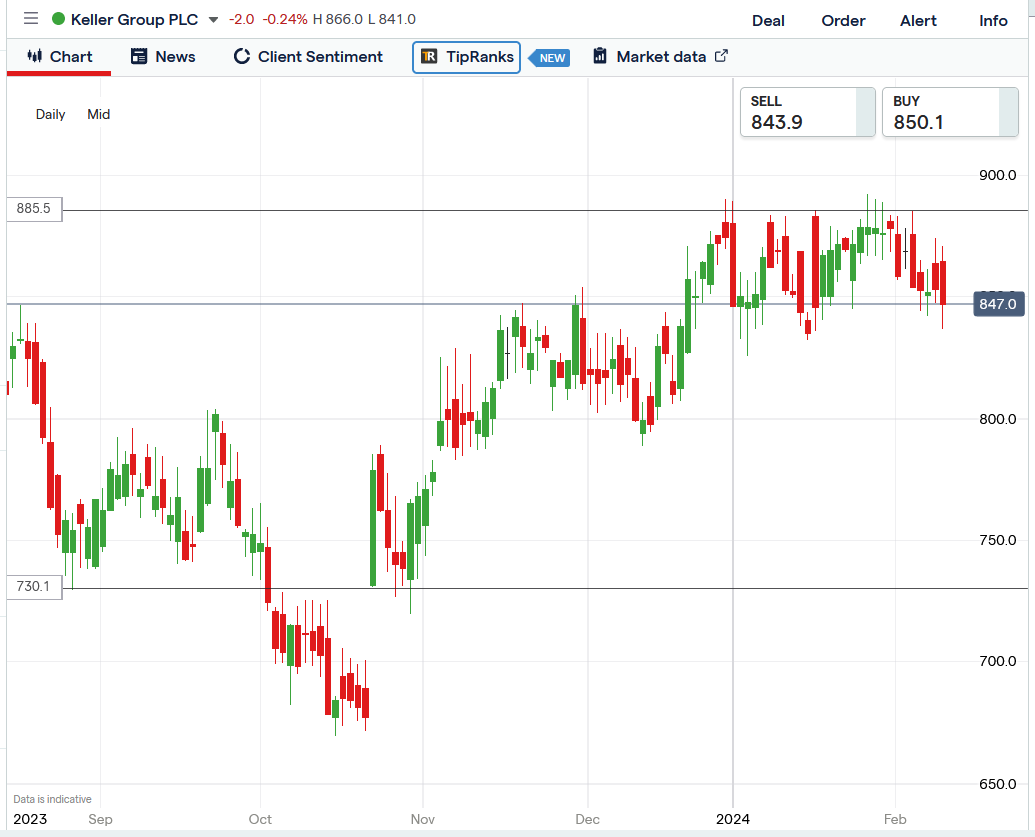This screenshot has height=837, width=1035.
Task: Click the 650.0 price axis label
Action: 997,784
